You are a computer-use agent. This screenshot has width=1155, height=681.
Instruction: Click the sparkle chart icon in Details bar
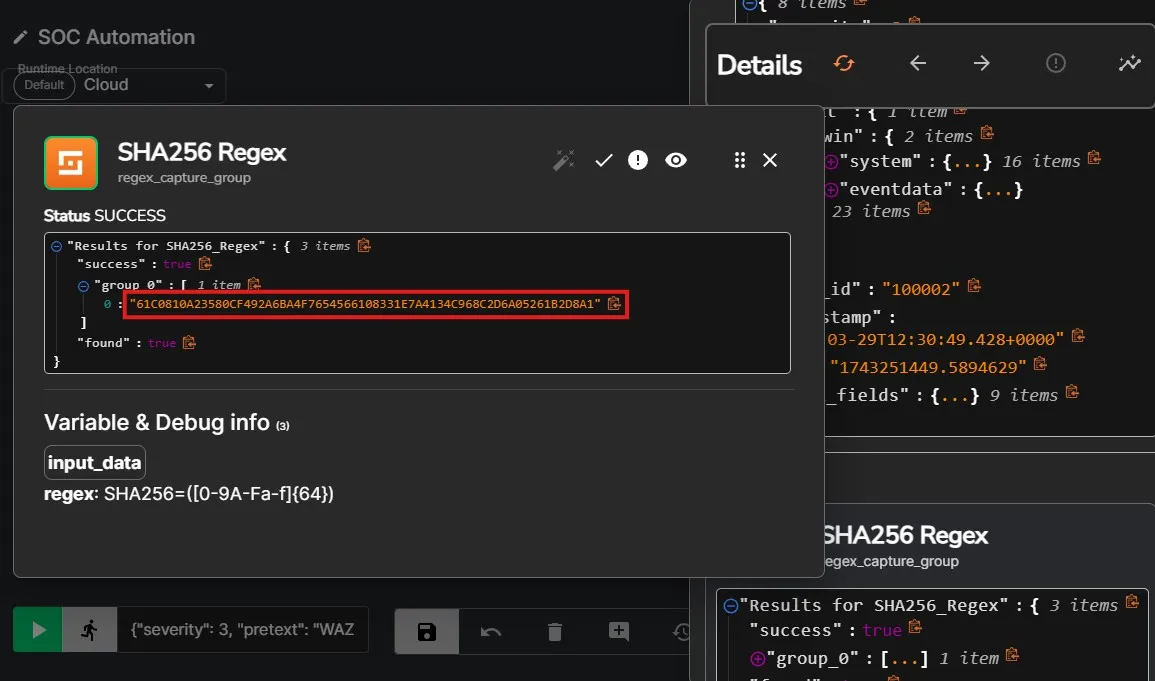pos(1129,64)
